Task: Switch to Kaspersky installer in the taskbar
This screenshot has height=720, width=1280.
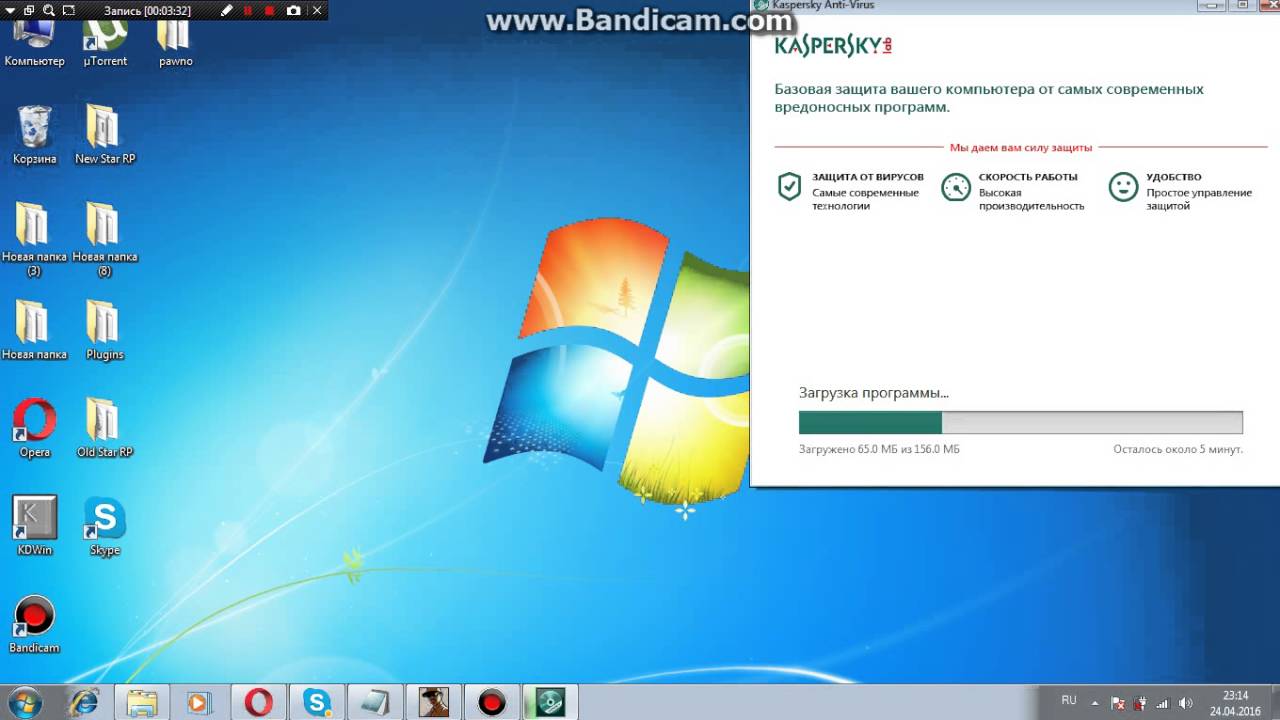Action: coord(550,702)
